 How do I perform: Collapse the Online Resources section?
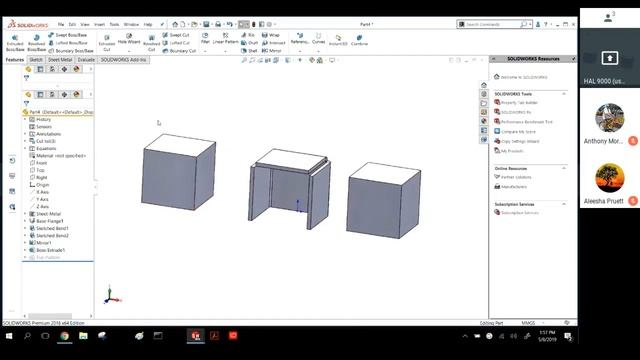564,168
